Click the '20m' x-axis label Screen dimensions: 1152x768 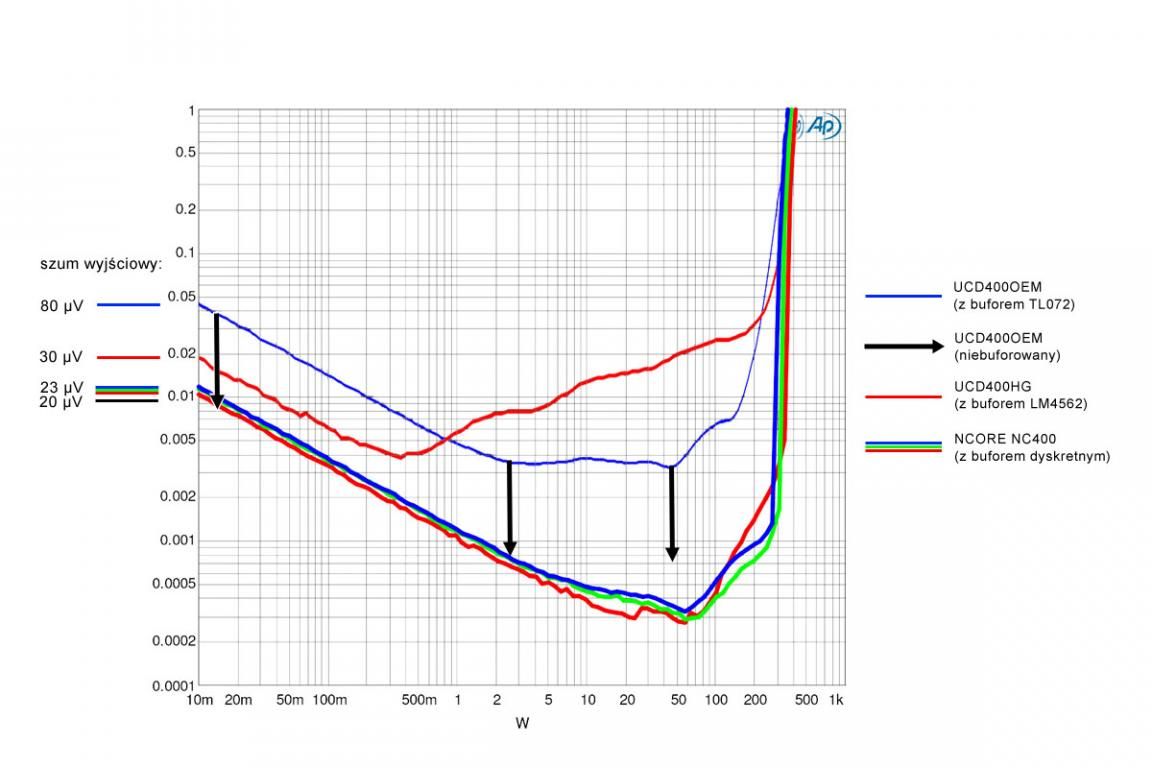click(238, 700)
